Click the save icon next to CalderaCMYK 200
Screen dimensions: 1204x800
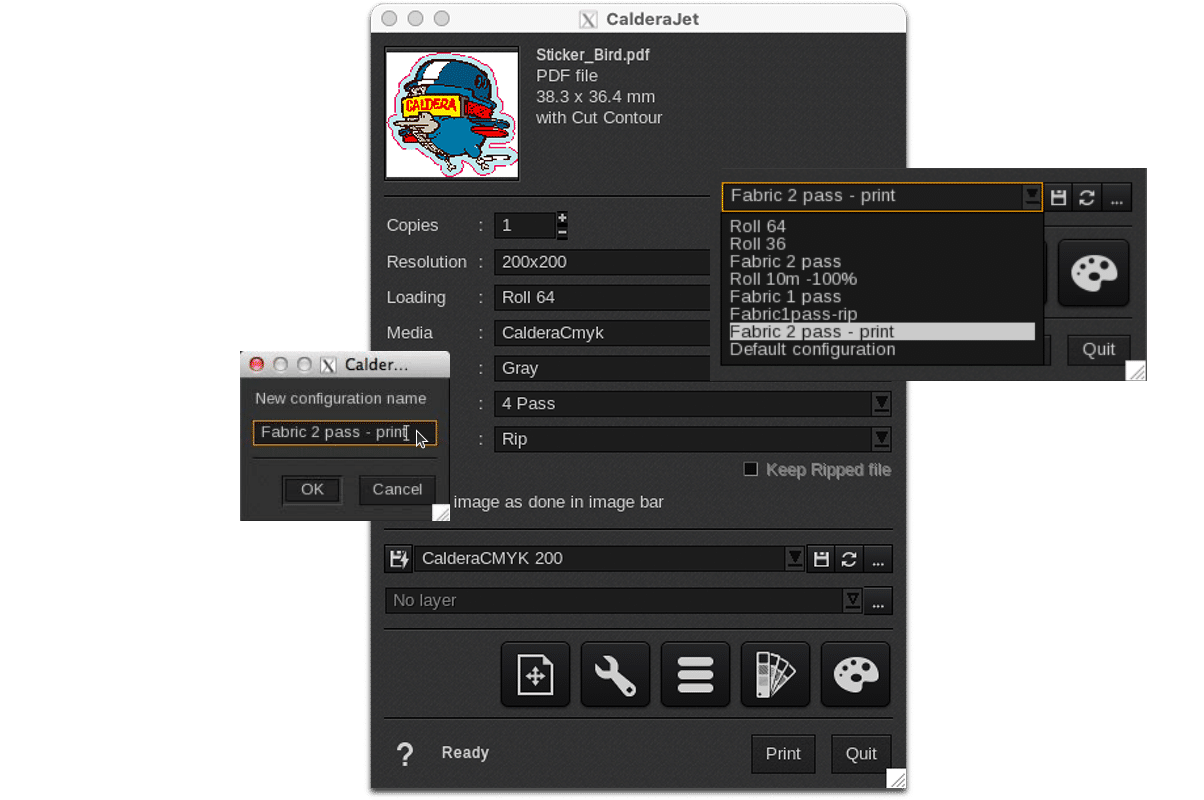click(821, 559)
